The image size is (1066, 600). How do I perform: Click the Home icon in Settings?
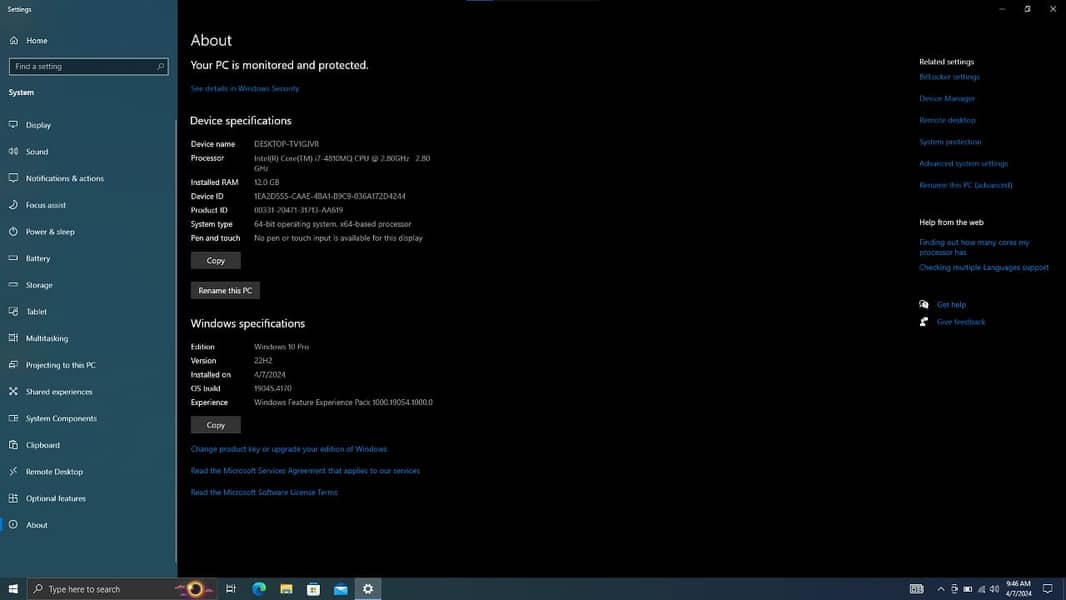point(14,41)
